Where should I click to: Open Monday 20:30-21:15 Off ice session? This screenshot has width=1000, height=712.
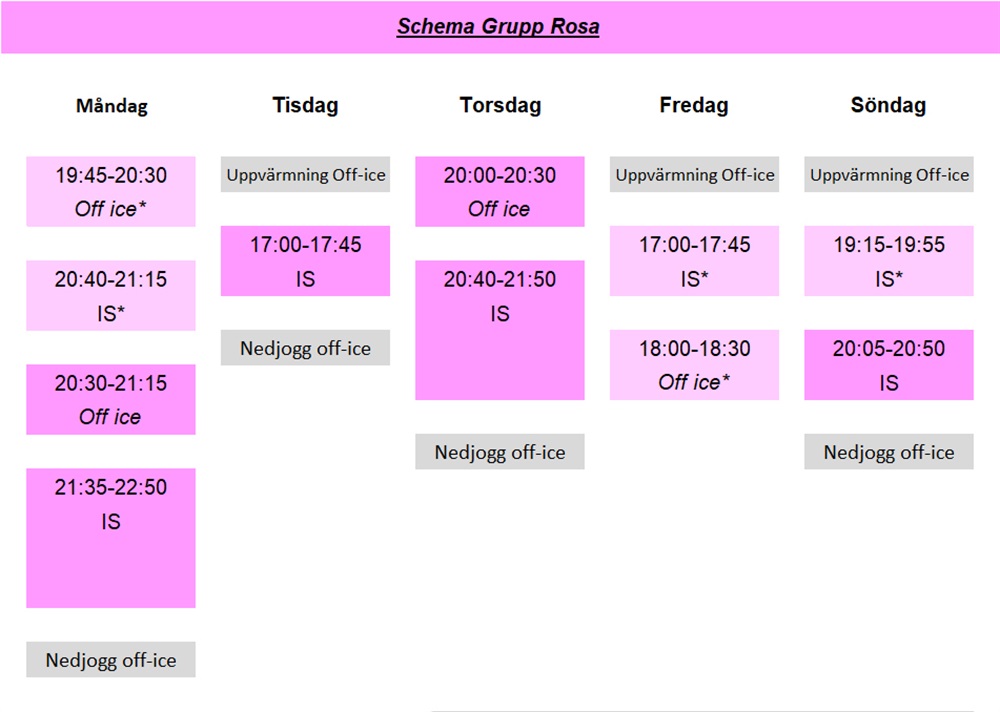pyautogui.click(x=111, y=399)
